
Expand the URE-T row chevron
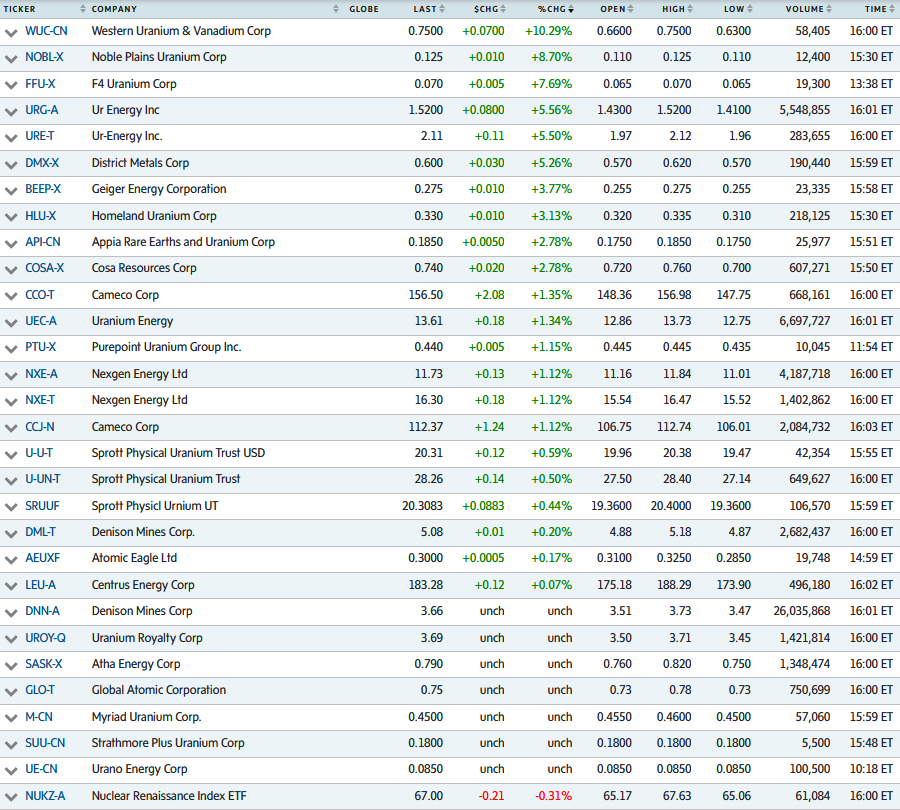[x=11, y=138]
